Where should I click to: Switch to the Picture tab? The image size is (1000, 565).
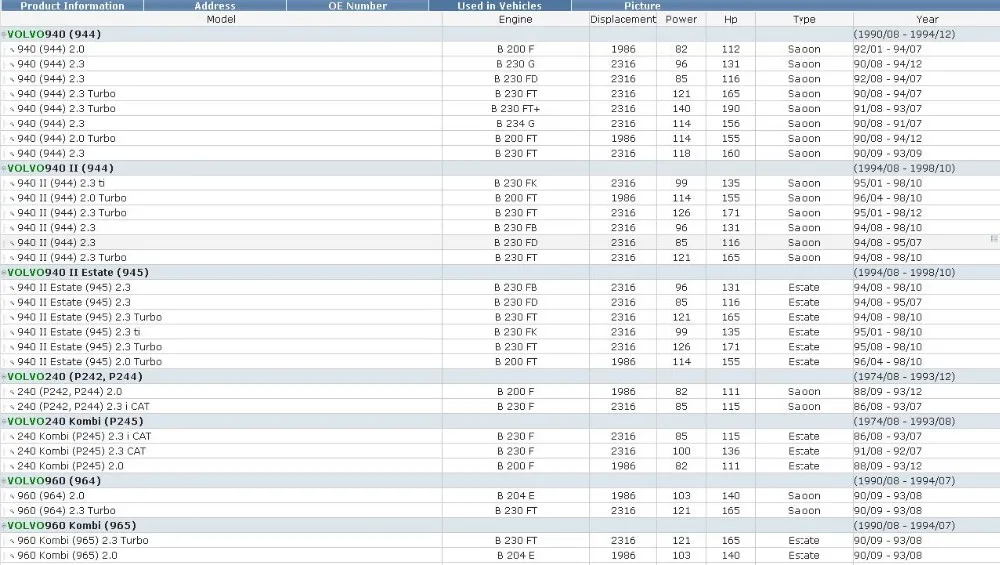coord(642,6)
